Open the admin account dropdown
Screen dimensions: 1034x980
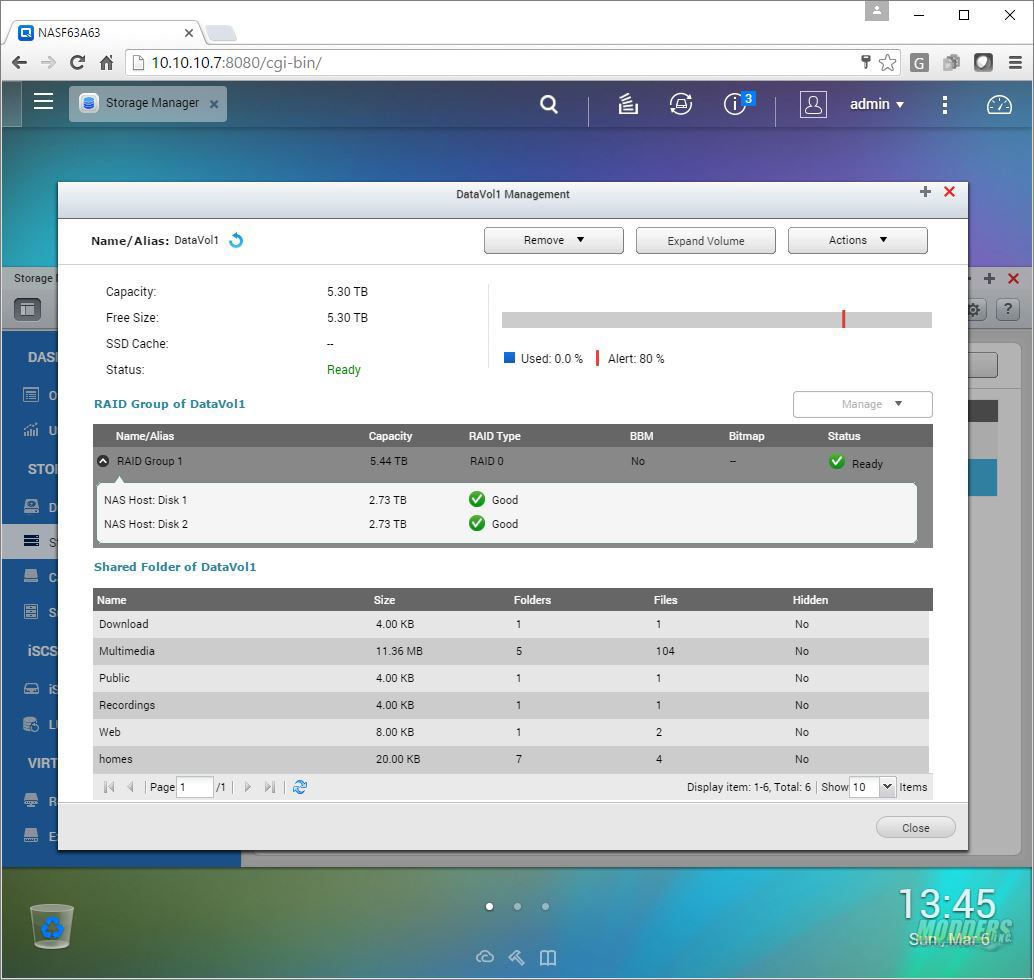[x=877, y=104]
